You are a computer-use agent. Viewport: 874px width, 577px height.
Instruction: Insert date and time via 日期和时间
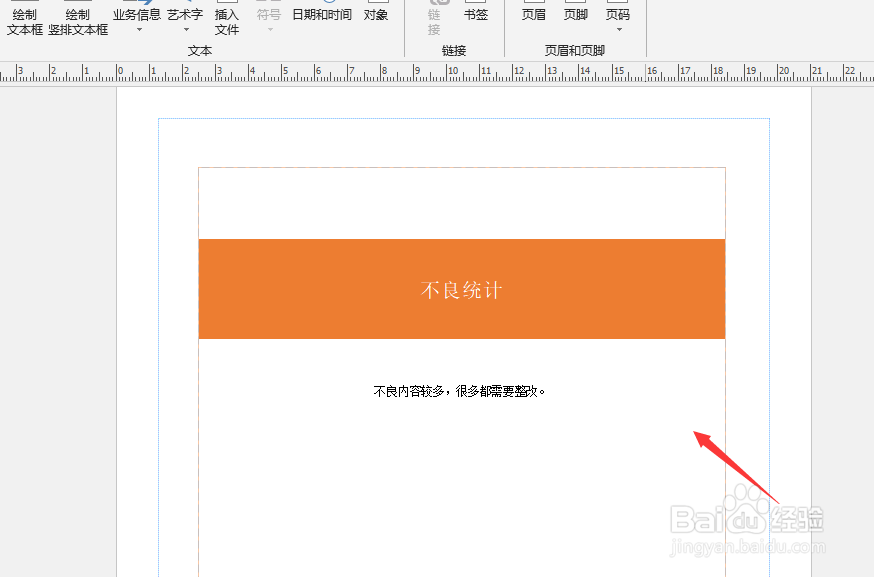click(321, 14)
